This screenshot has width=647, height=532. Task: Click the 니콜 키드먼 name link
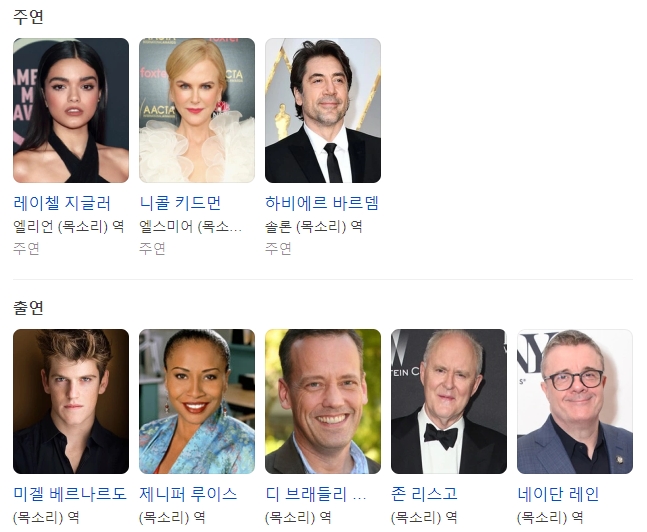180,203
